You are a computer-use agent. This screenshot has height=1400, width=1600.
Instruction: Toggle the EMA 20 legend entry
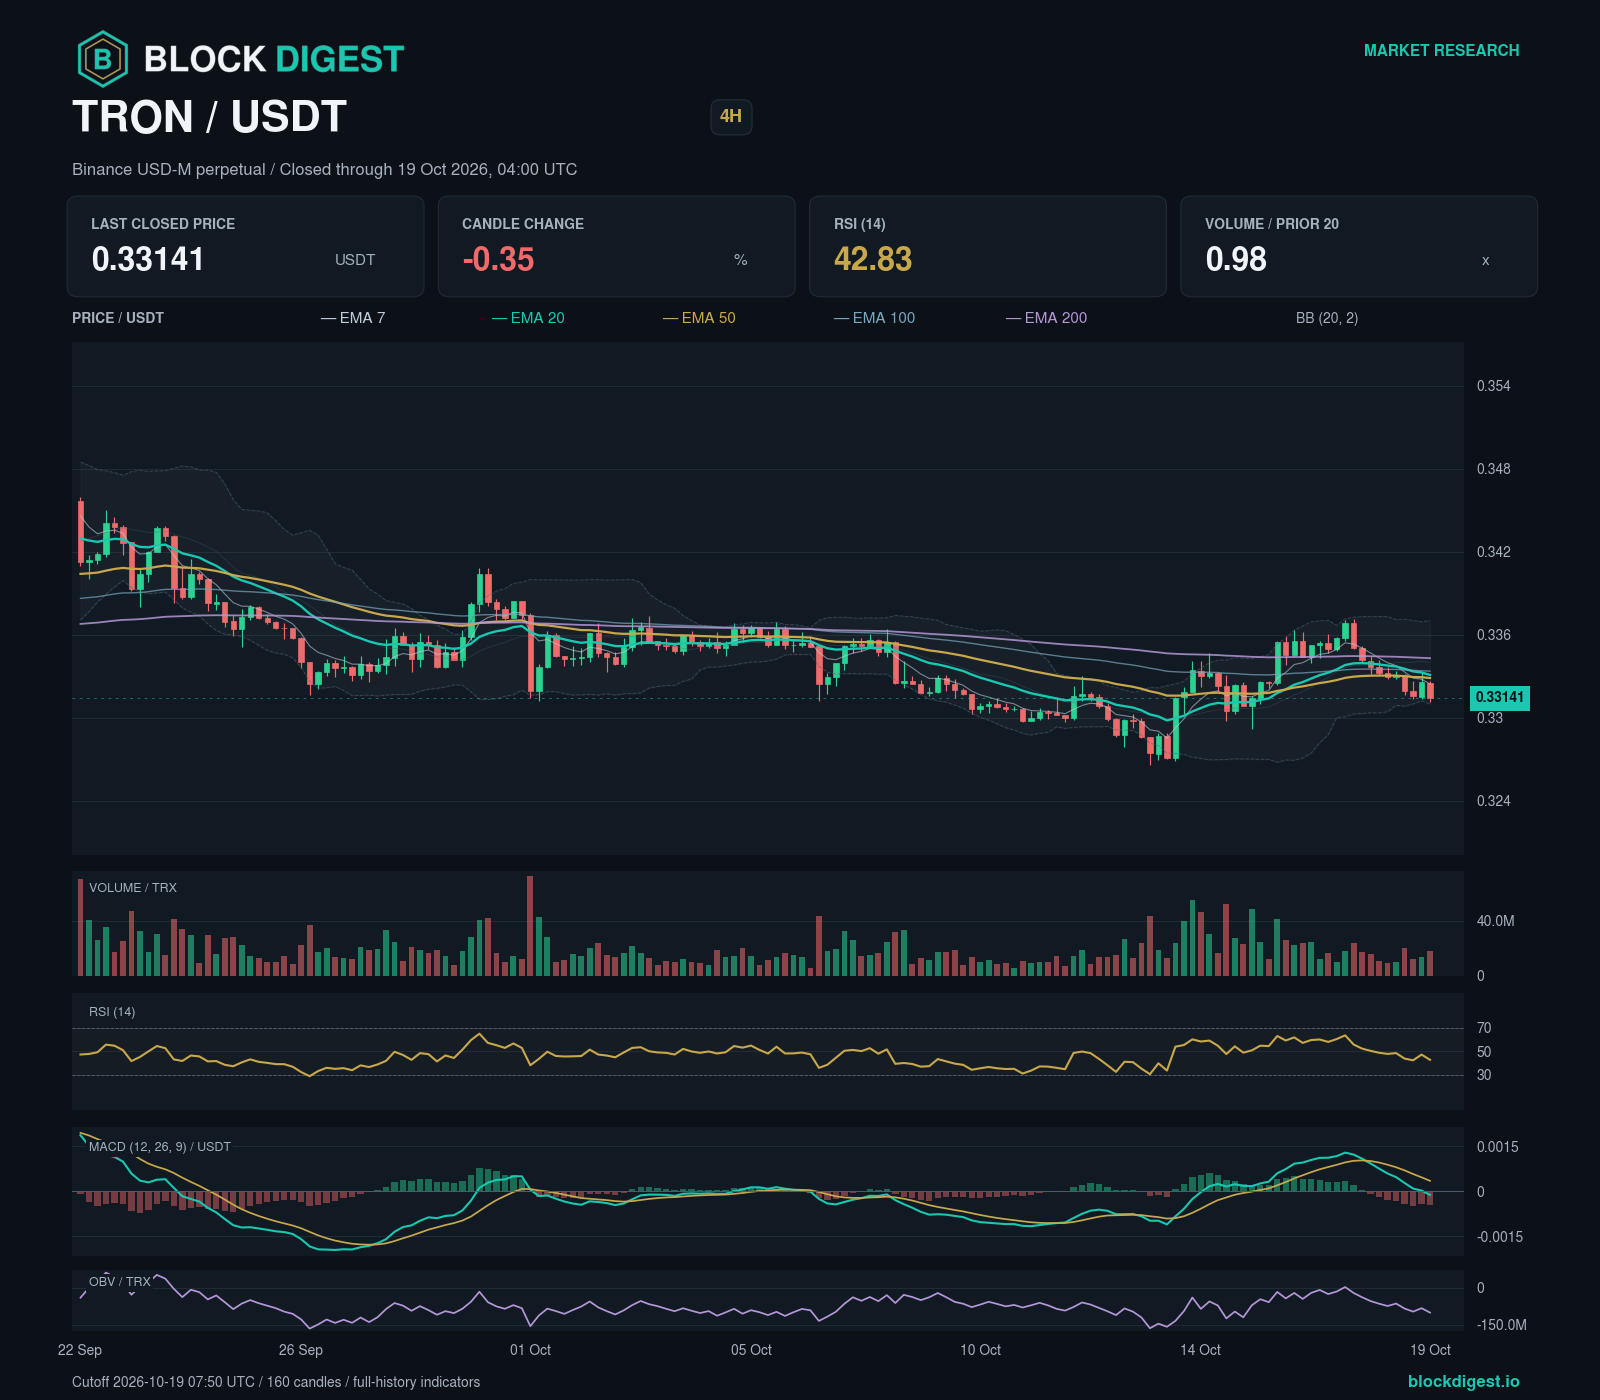tap(528, 318)
